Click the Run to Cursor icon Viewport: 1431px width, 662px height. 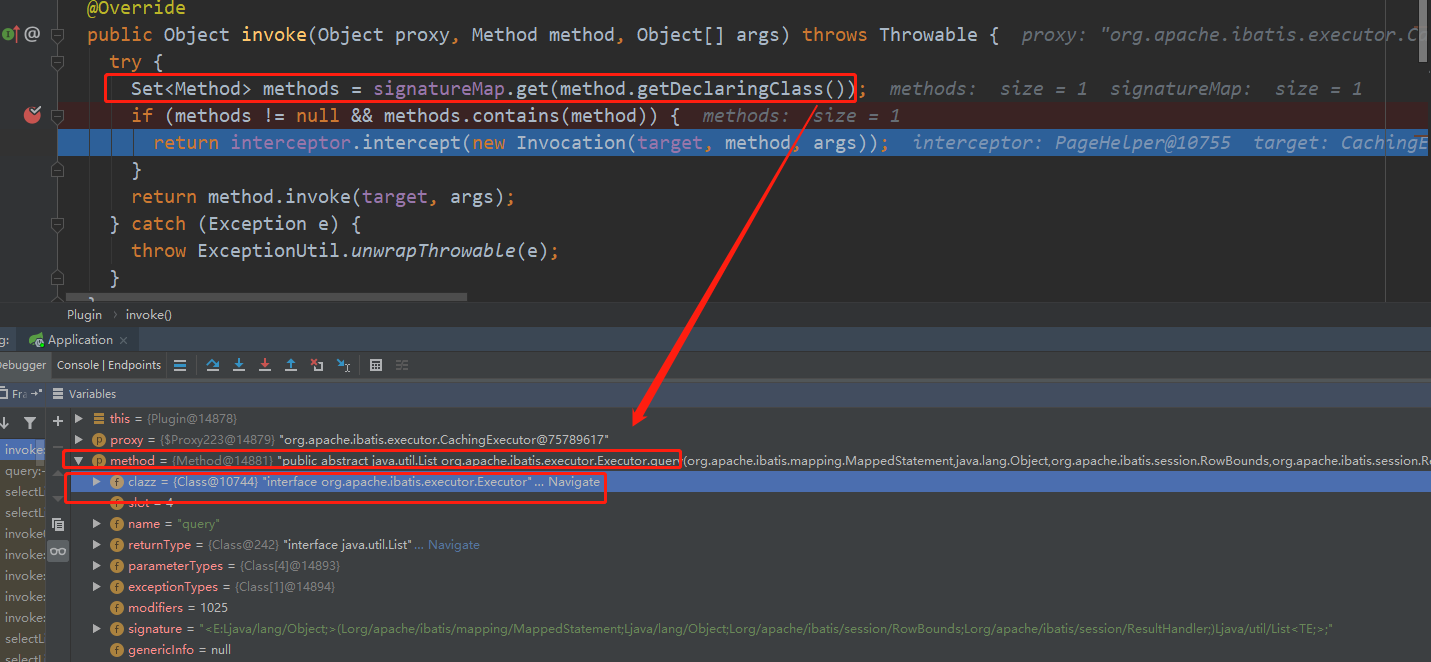point(343,365)
